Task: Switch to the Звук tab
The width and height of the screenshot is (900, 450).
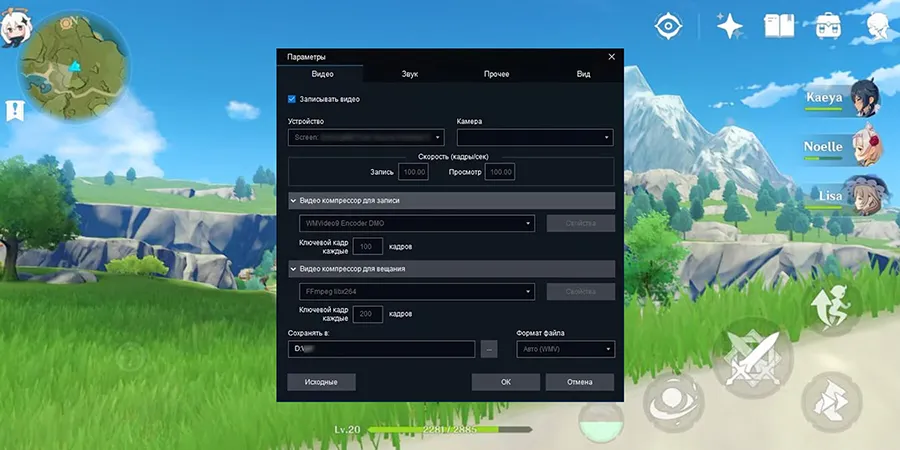Action: [x=410, y=74]
